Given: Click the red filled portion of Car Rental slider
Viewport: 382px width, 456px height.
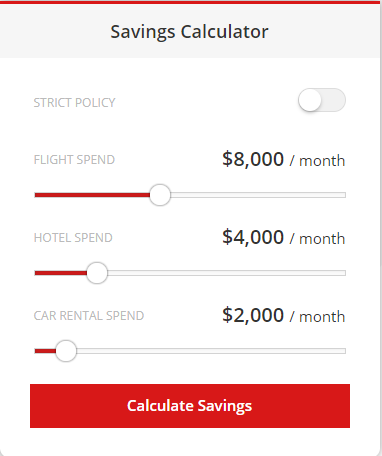Looking at the screenshot, I should pyautogui.click(x=45, y=351).
